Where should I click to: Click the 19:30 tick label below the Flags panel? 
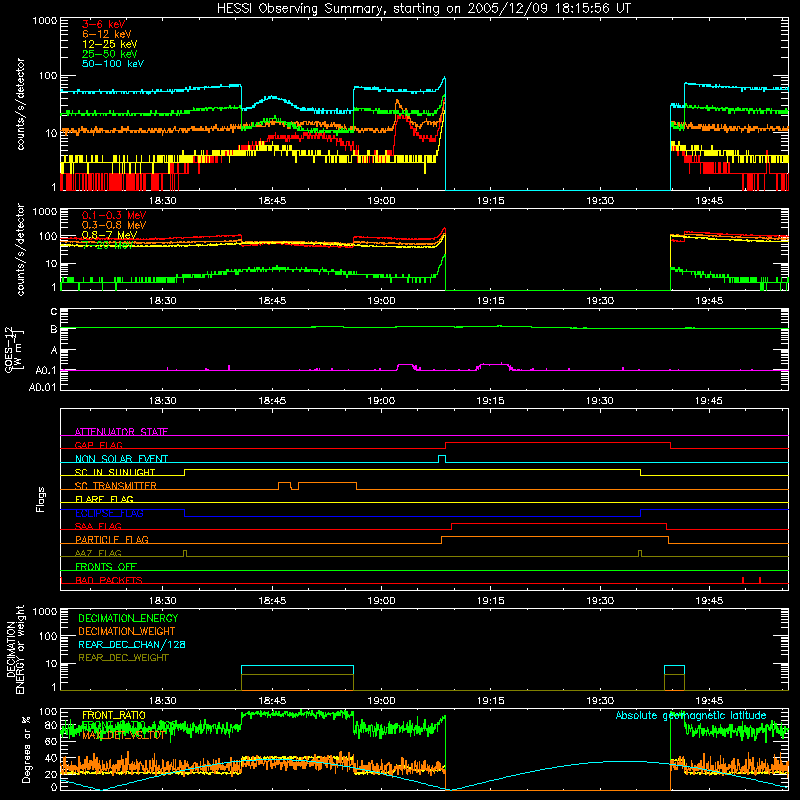coord(600,601)
